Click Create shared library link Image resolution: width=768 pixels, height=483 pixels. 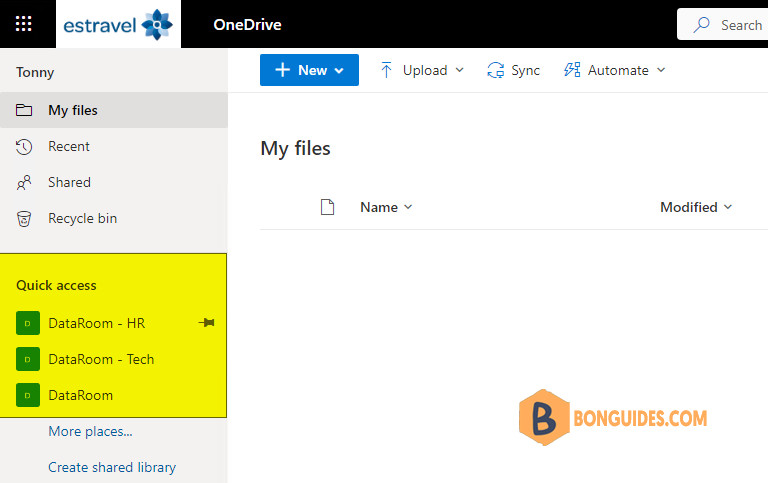(x=112, y=467)
